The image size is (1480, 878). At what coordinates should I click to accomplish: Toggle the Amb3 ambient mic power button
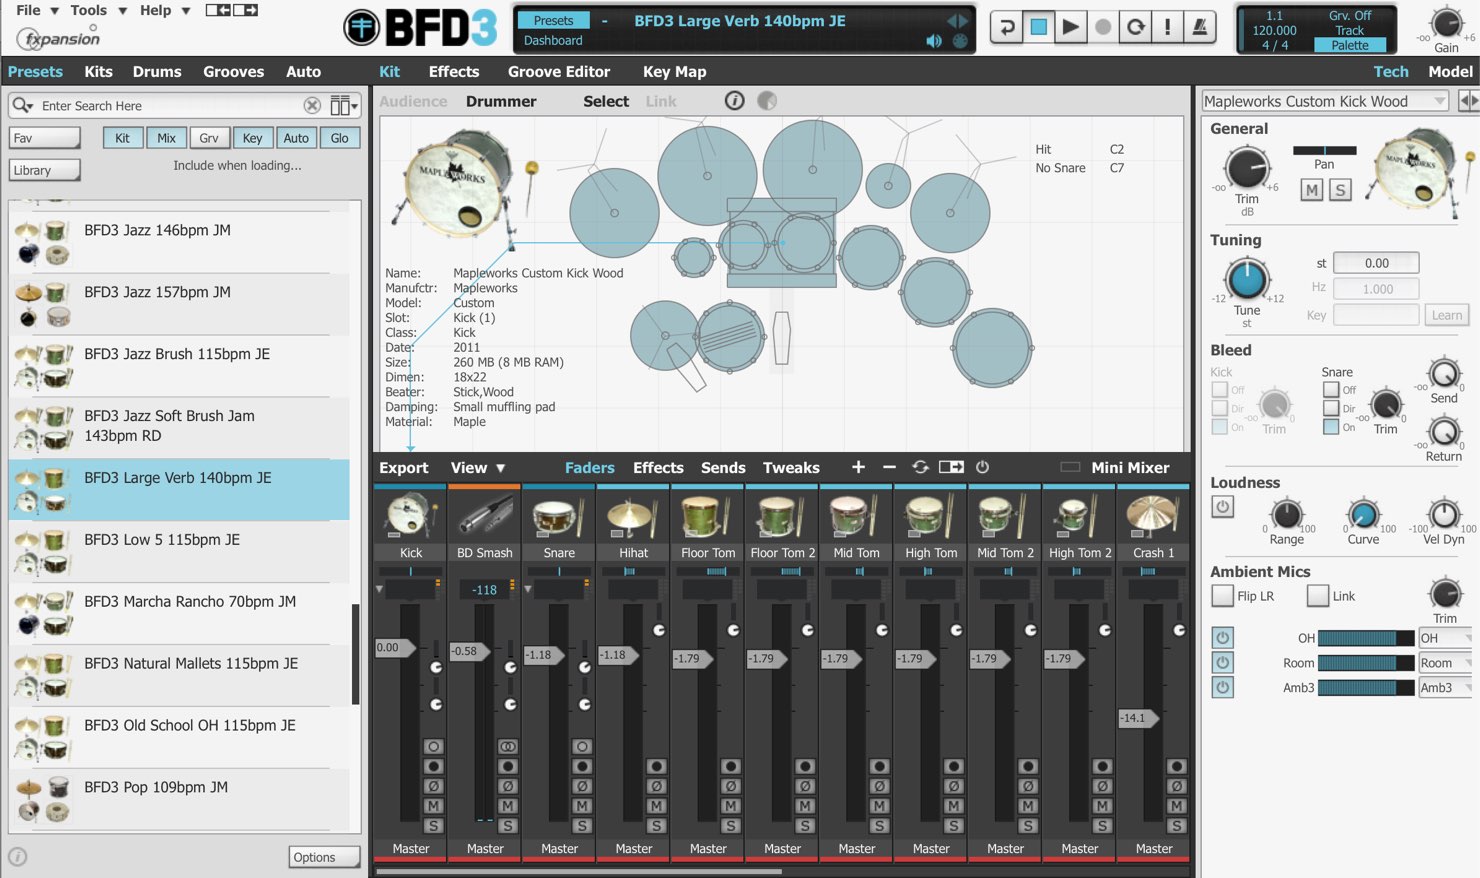pyautogui.click(x=1223, y=687)
